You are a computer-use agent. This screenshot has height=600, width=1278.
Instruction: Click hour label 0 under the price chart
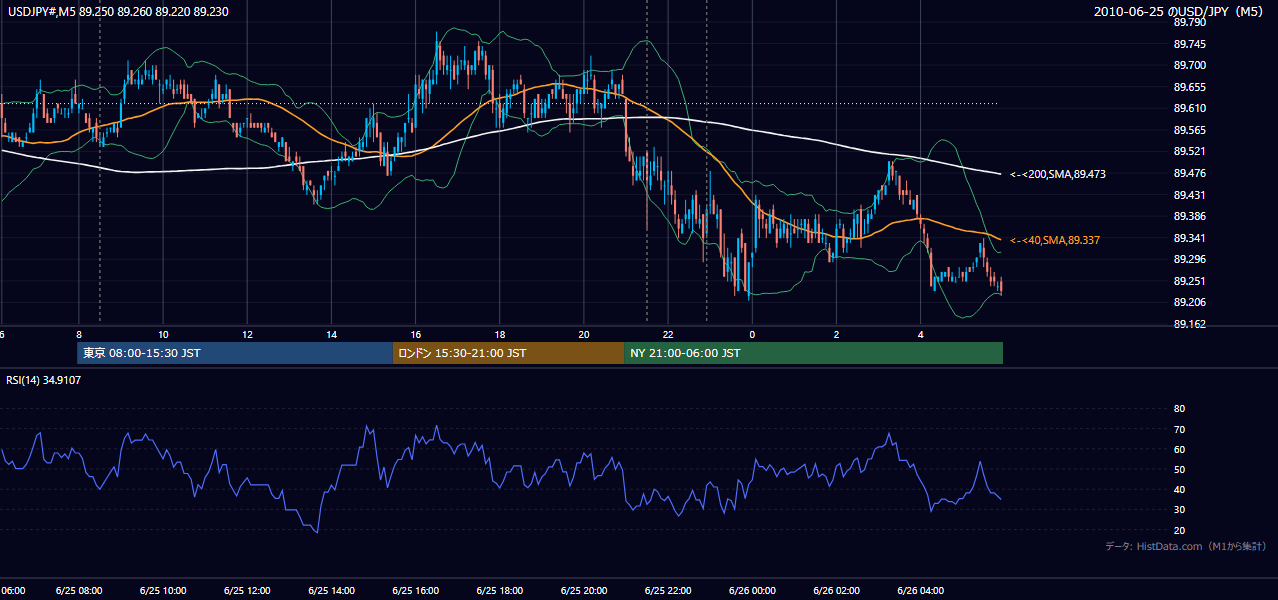click(x=752, y=334)
